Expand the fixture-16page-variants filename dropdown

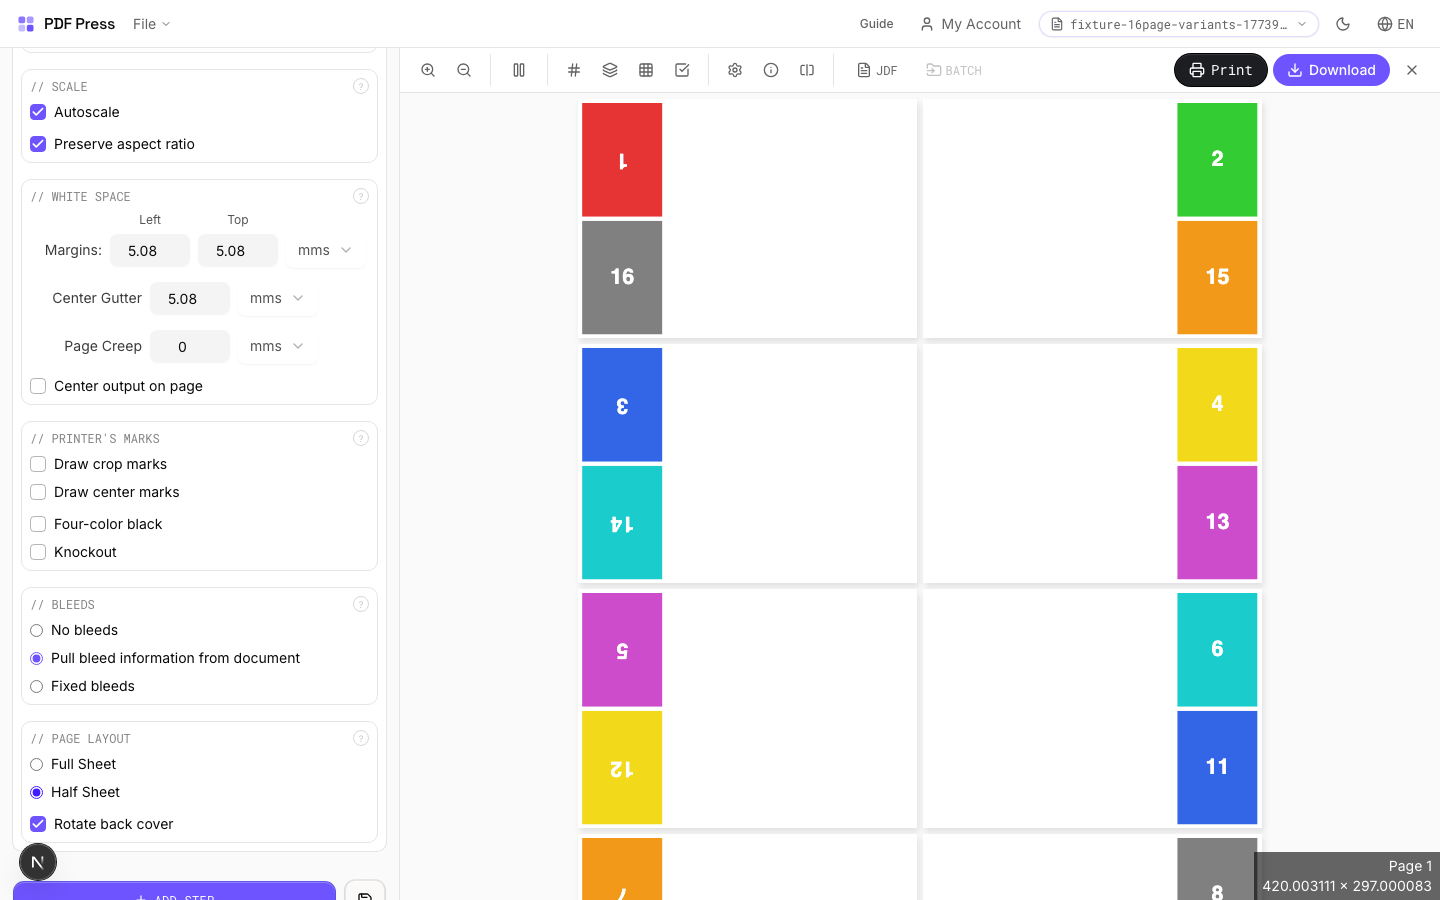point(1178,24)
